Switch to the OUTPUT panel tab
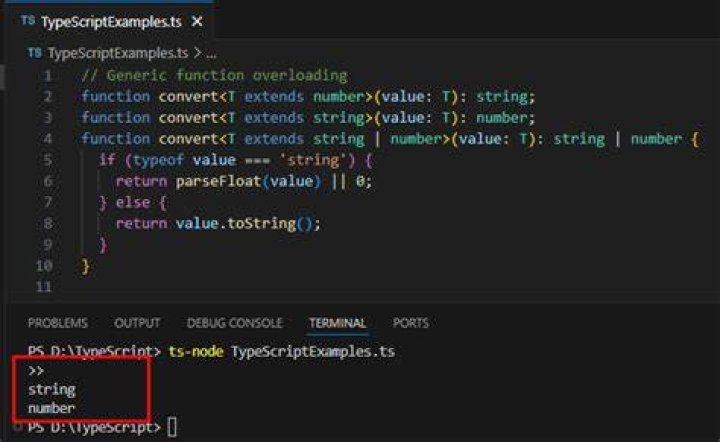 [137, 323]
